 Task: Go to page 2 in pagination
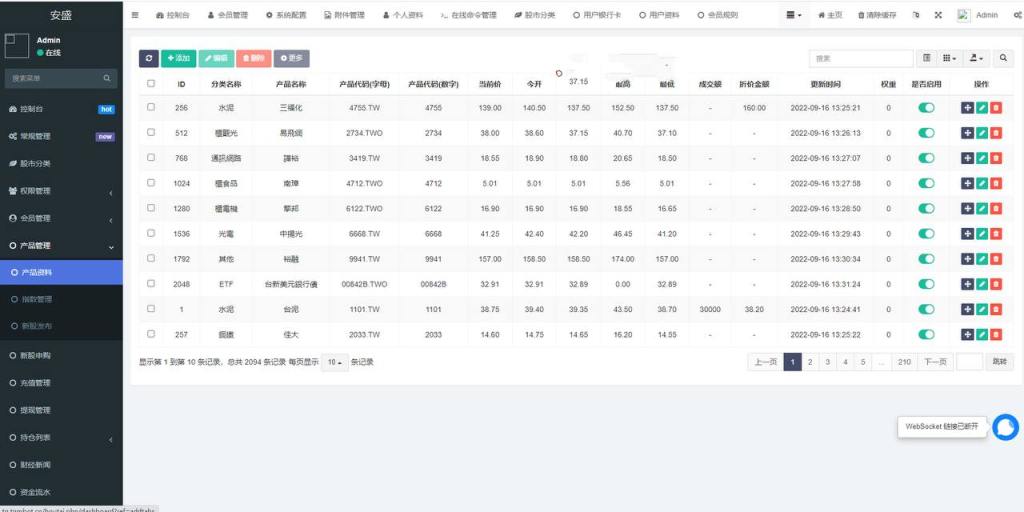coord(810,362)
